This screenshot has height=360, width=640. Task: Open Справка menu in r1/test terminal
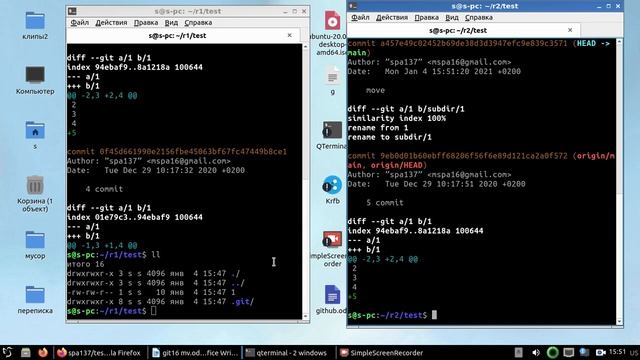198,22
